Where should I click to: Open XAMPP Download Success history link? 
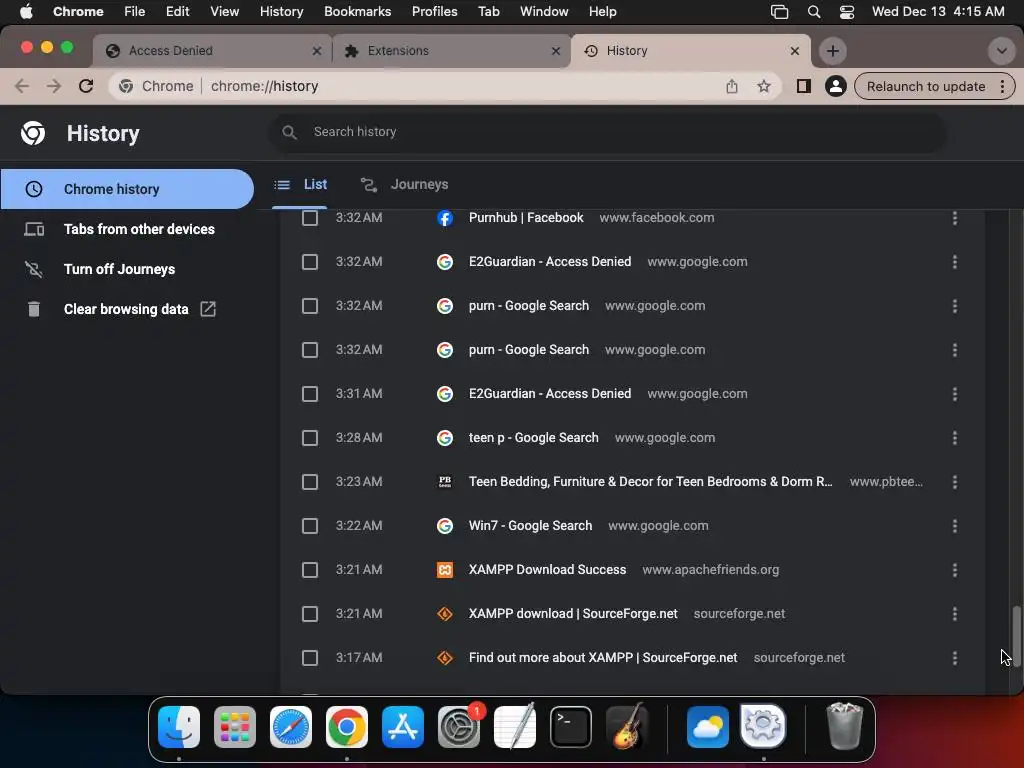[547, 570]
